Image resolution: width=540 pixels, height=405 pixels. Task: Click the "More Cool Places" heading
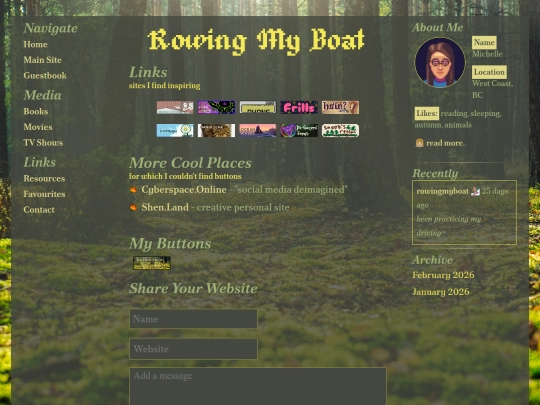[190, 163]
